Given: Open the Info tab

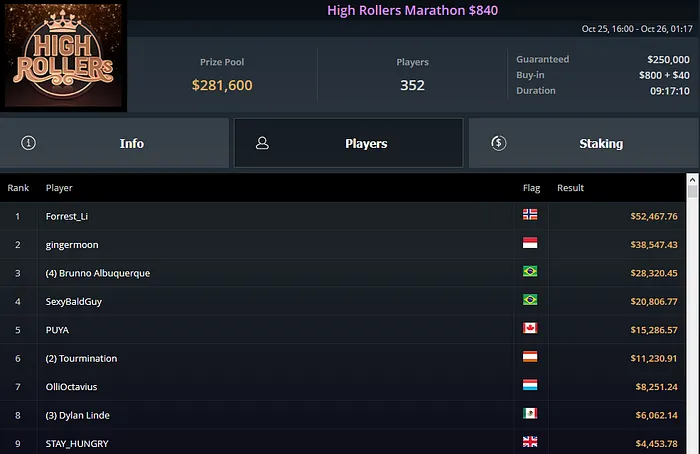Looking at the screenshot, I should pos(114,143).
